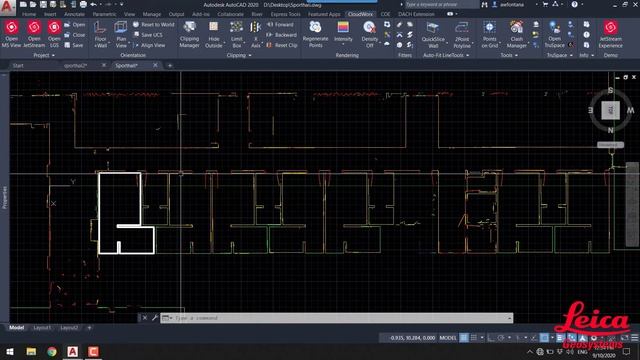This screenshot has height=360, width=640.
Task: Click the Density Off tool
Action: tap(369, 34)
